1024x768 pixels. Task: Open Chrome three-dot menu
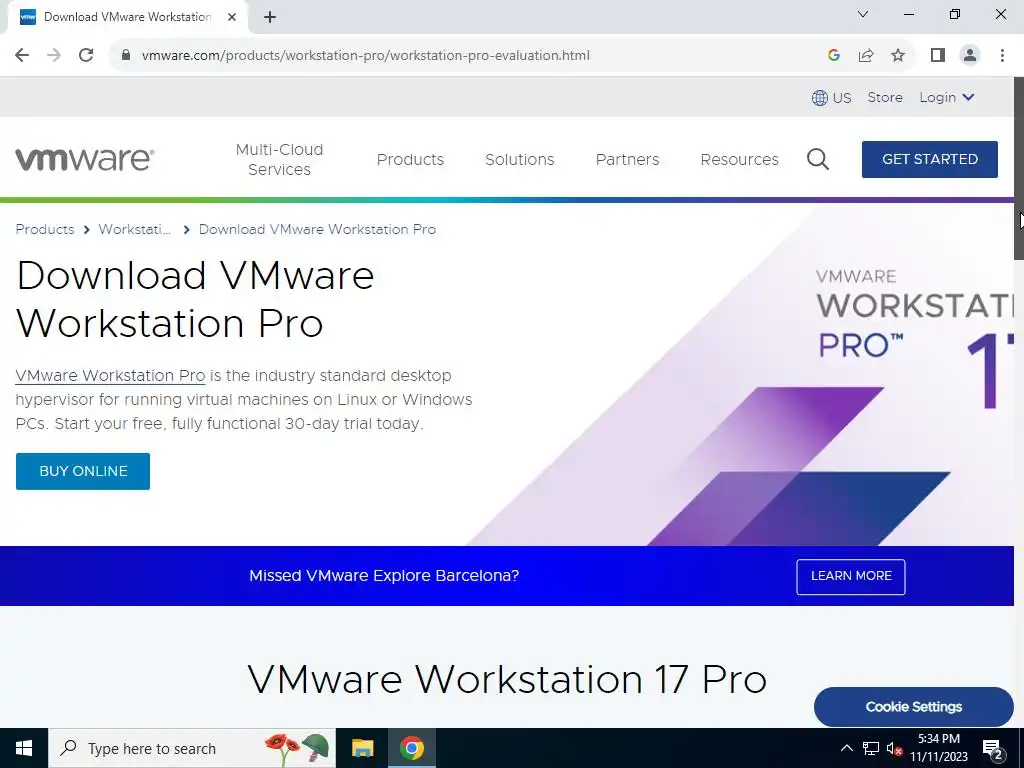click(x=1002, y=56)
